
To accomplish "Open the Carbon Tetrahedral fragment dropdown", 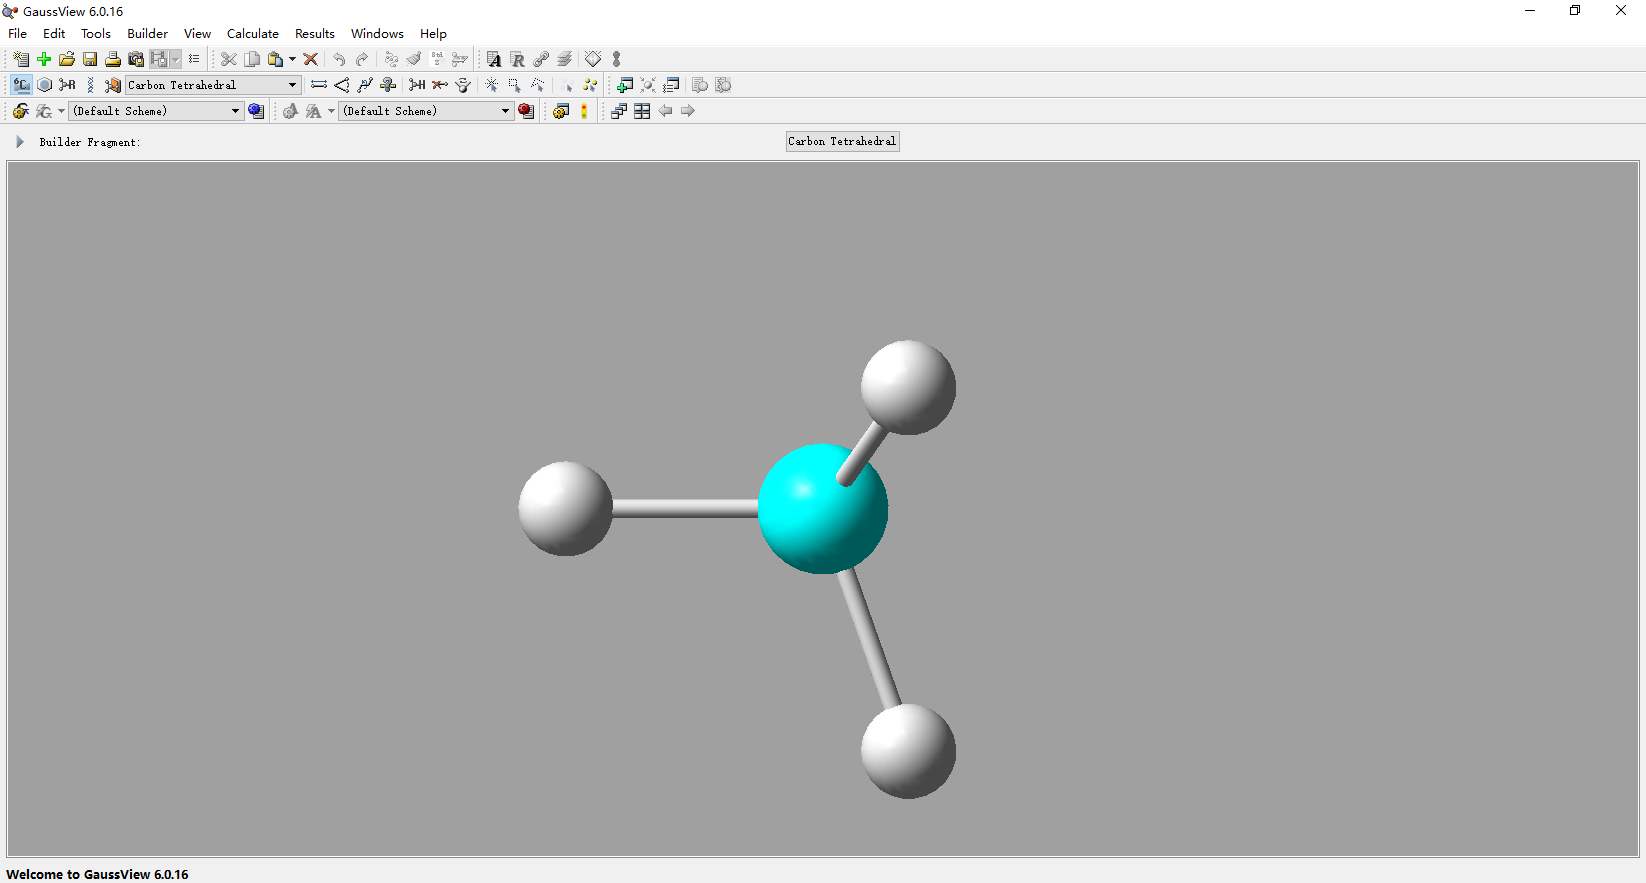I will point(292,85).
